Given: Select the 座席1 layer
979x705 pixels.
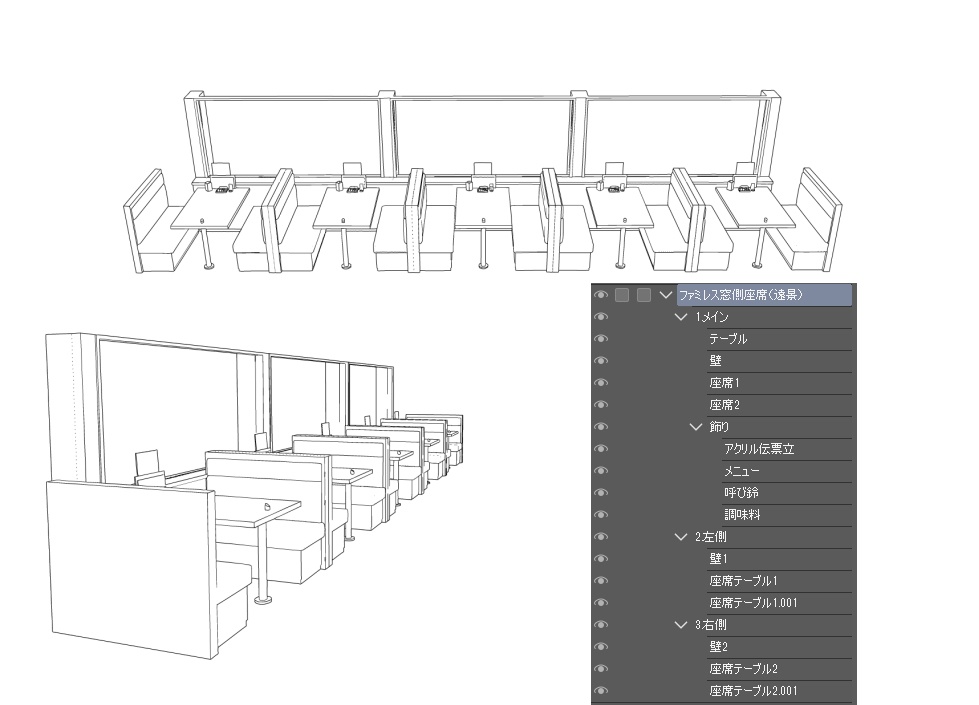Looking at the screenshot, I should (x=725, y=383).
